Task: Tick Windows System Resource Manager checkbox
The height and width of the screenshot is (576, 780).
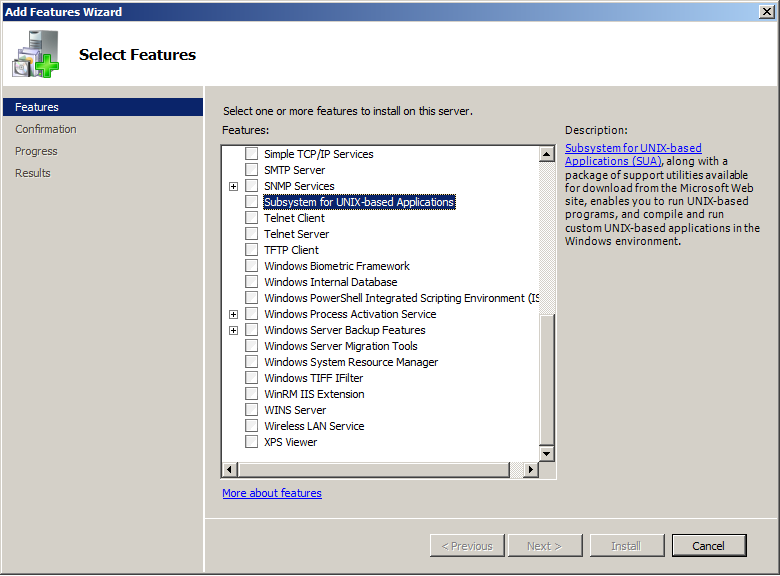Action: 252,362
